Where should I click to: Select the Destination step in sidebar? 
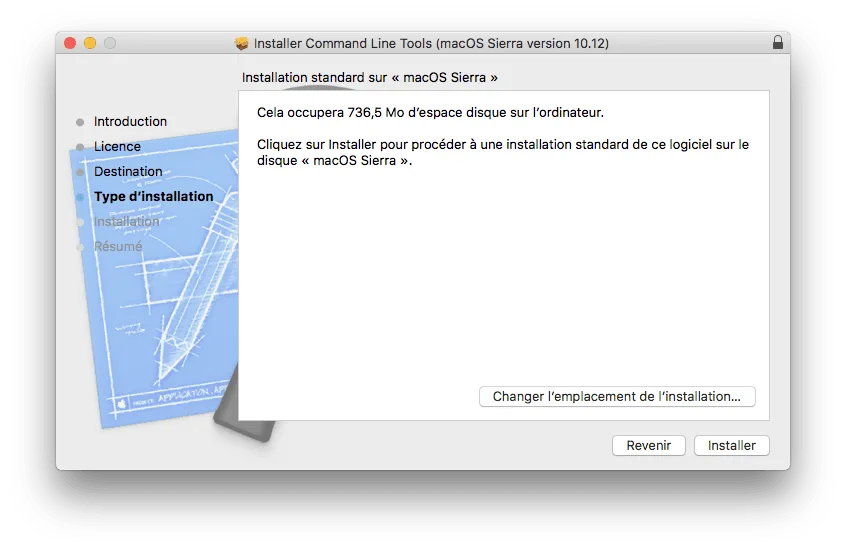click(x=128, y=171)
